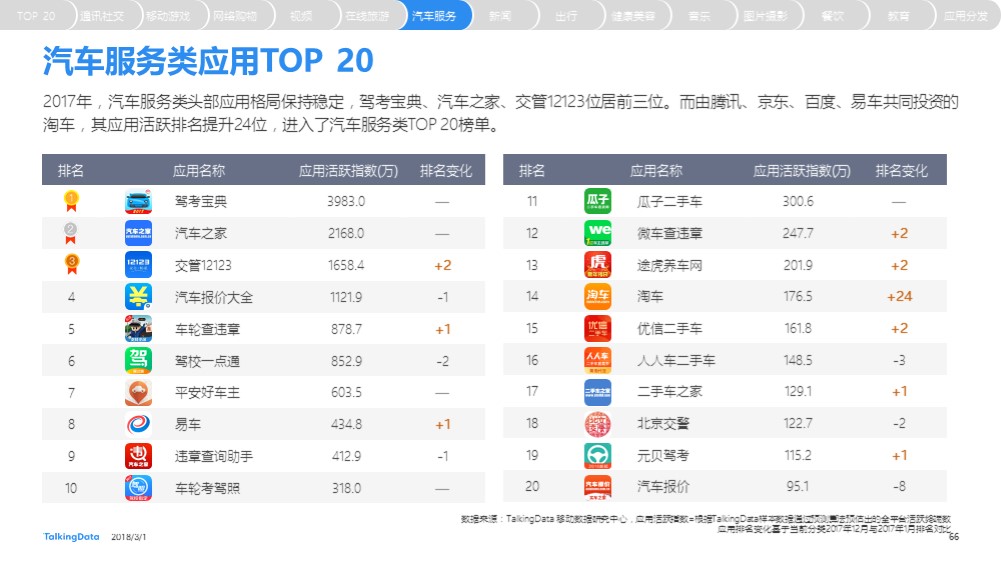Click the 易车 app icon
Viewport: 1001px width, 563px height.
tap(138, 424)
